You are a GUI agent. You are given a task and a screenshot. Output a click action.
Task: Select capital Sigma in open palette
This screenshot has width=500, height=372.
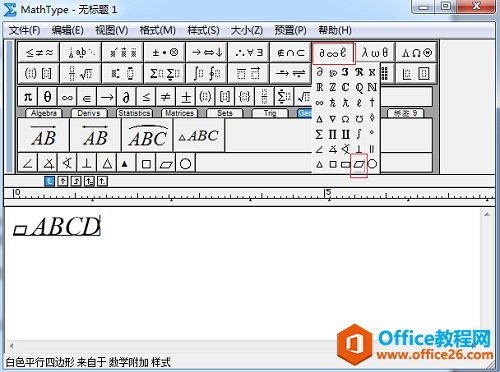[x=319, y=134]
